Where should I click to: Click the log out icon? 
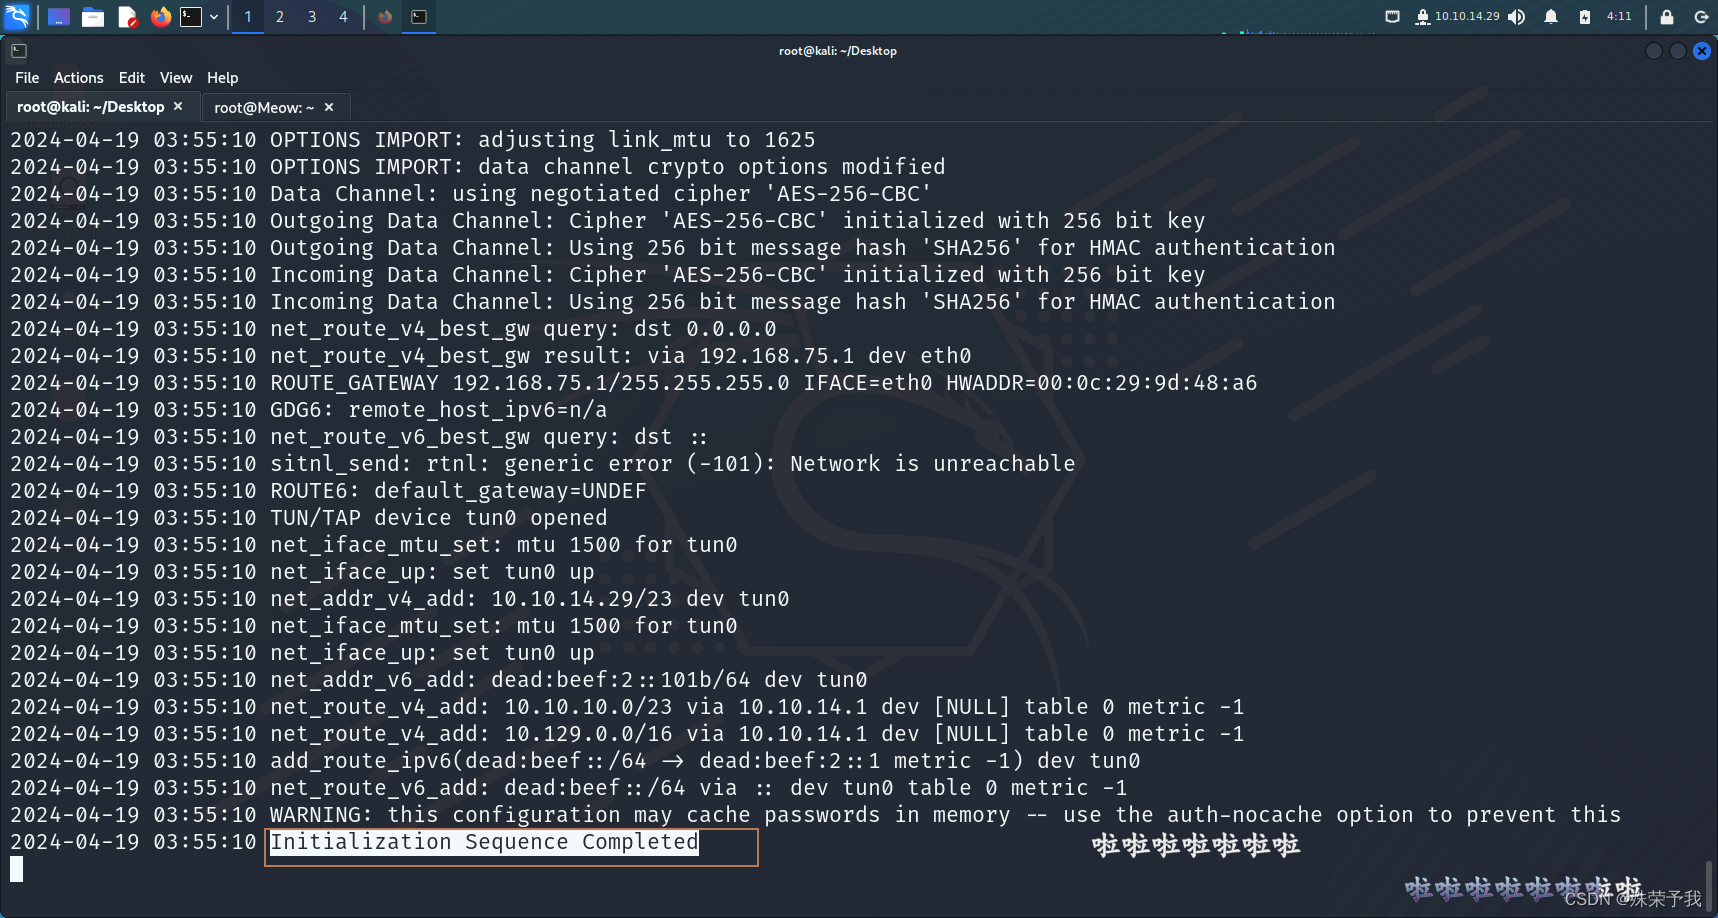click(x=1701, y=17)
